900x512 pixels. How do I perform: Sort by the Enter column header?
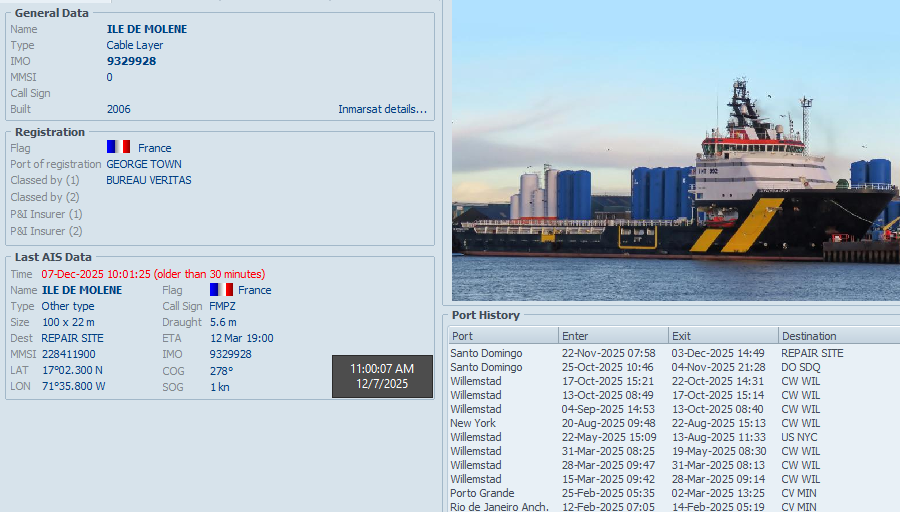(x=614, y=336)
